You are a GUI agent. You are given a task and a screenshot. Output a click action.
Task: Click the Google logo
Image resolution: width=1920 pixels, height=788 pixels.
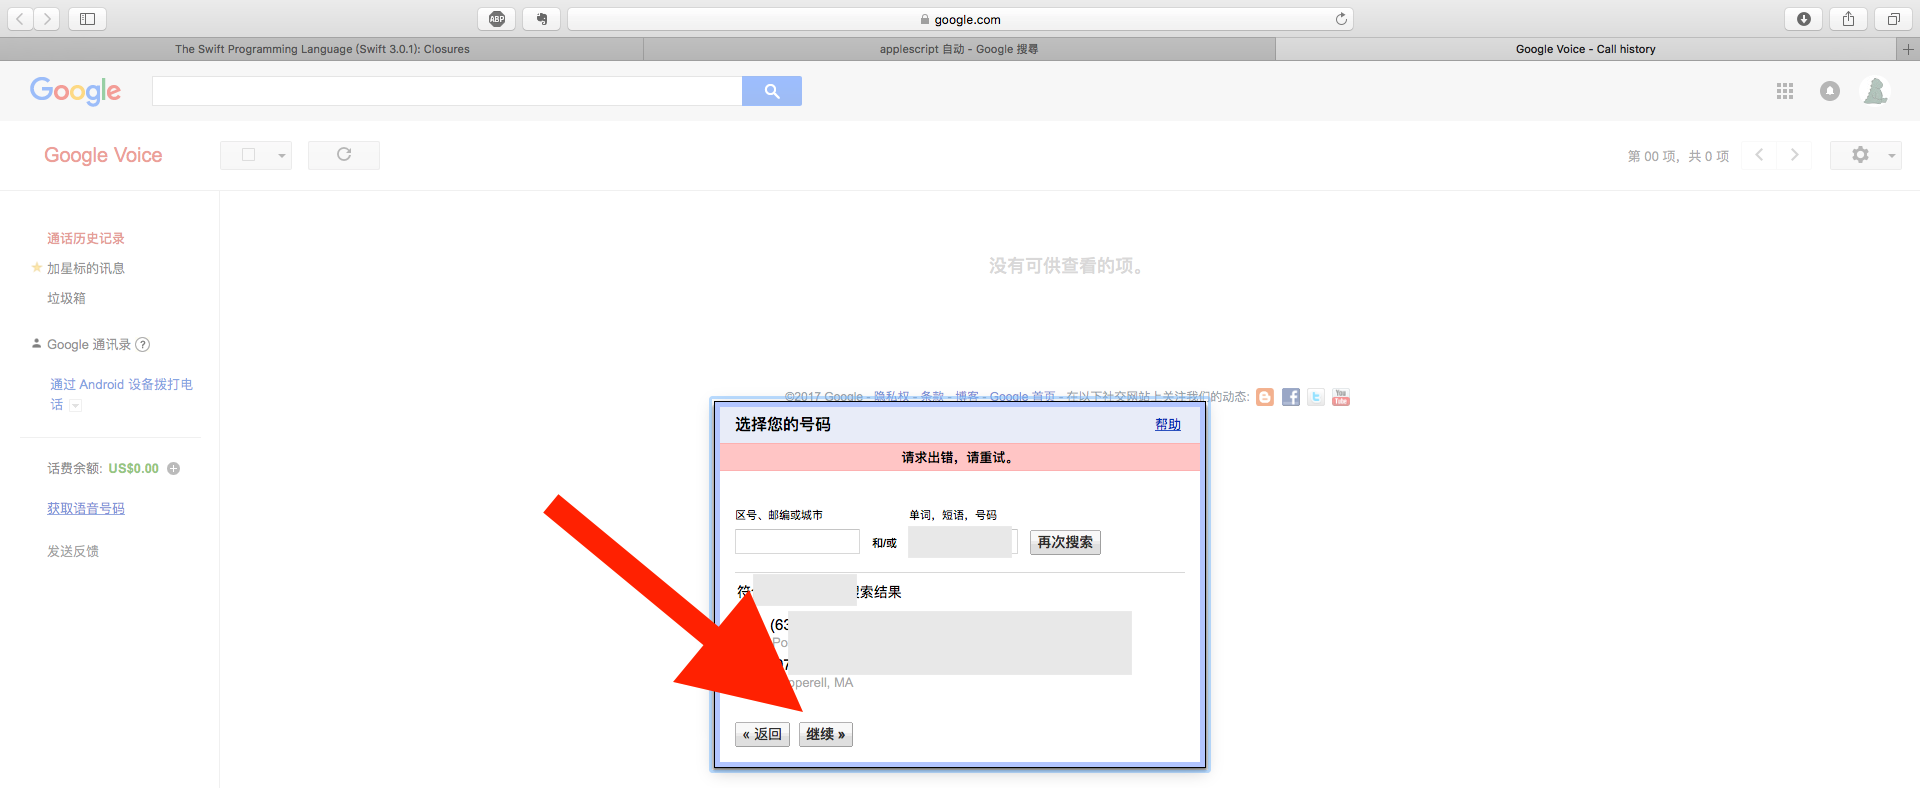(x=75, y=91)
